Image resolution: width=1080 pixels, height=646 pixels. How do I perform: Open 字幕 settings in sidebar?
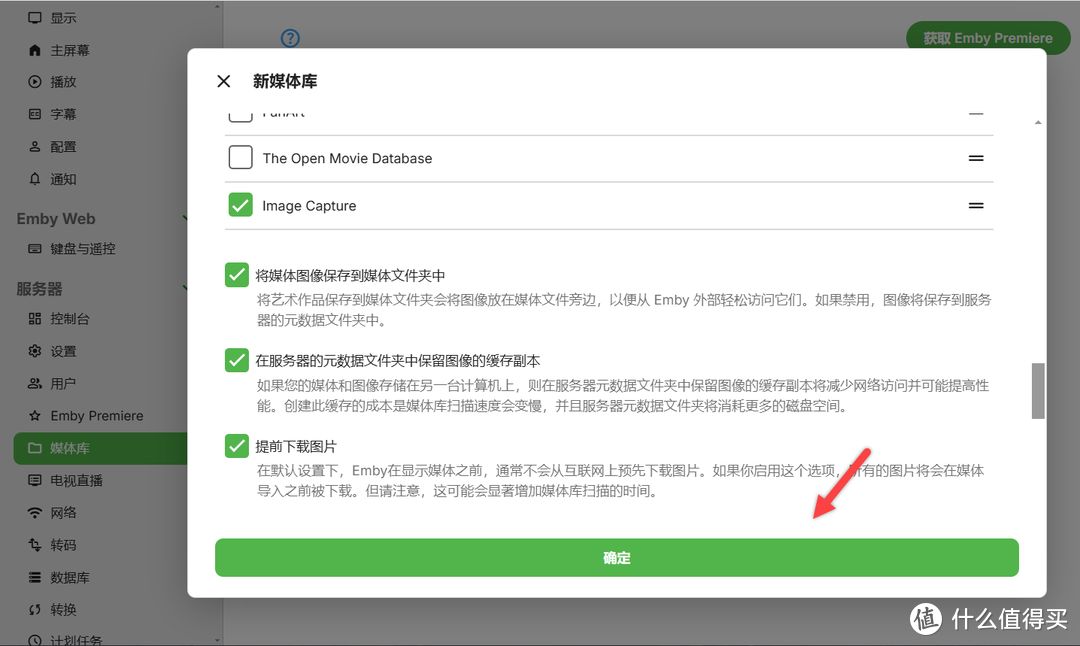(x=63, y=114)
